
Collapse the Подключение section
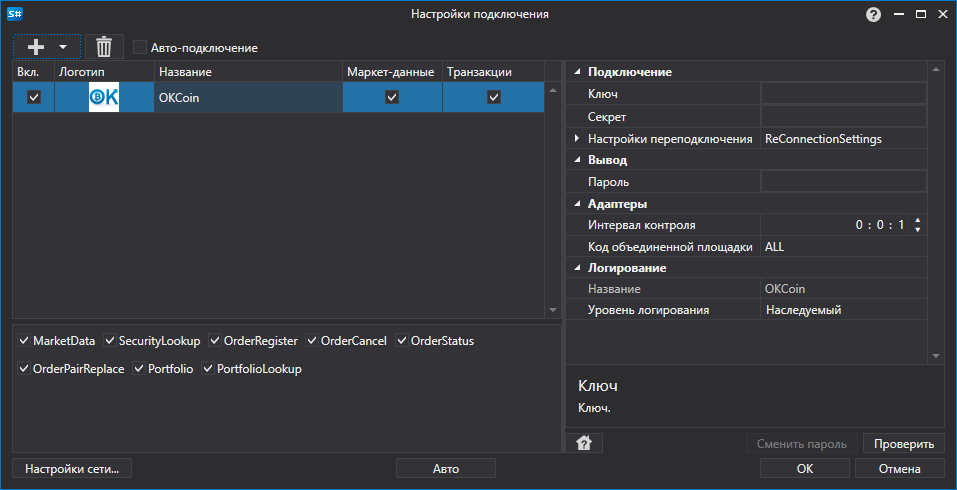coord(577,72)
